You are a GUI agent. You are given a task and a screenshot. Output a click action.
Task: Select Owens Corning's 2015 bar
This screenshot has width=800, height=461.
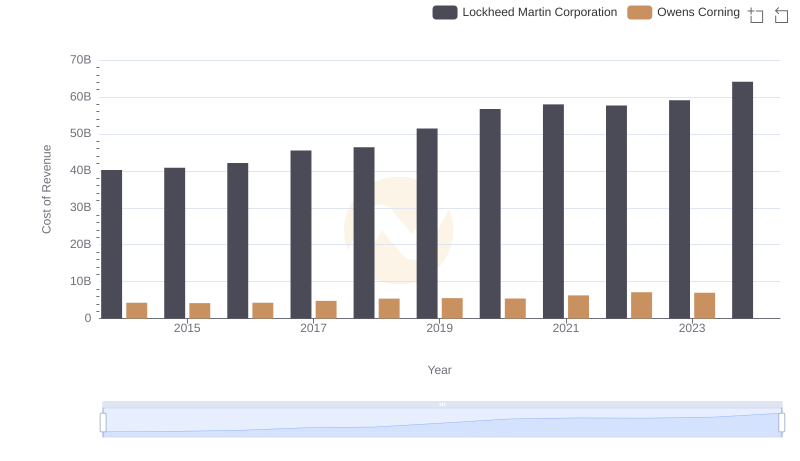[200, 310]
